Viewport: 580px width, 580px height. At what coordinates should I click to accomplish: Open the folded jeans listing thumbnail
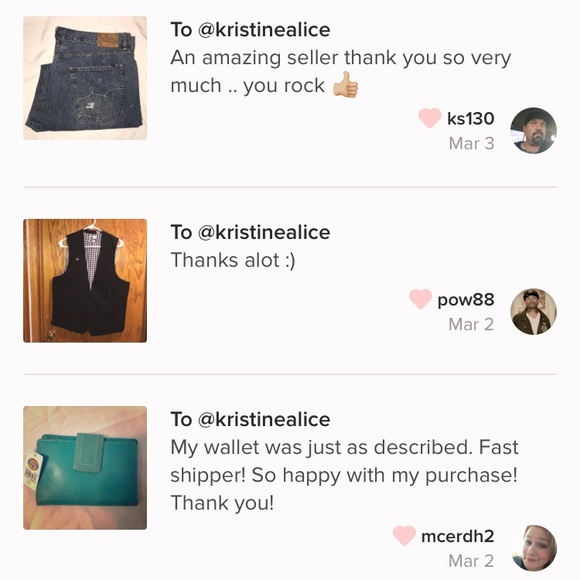point(85,78)
